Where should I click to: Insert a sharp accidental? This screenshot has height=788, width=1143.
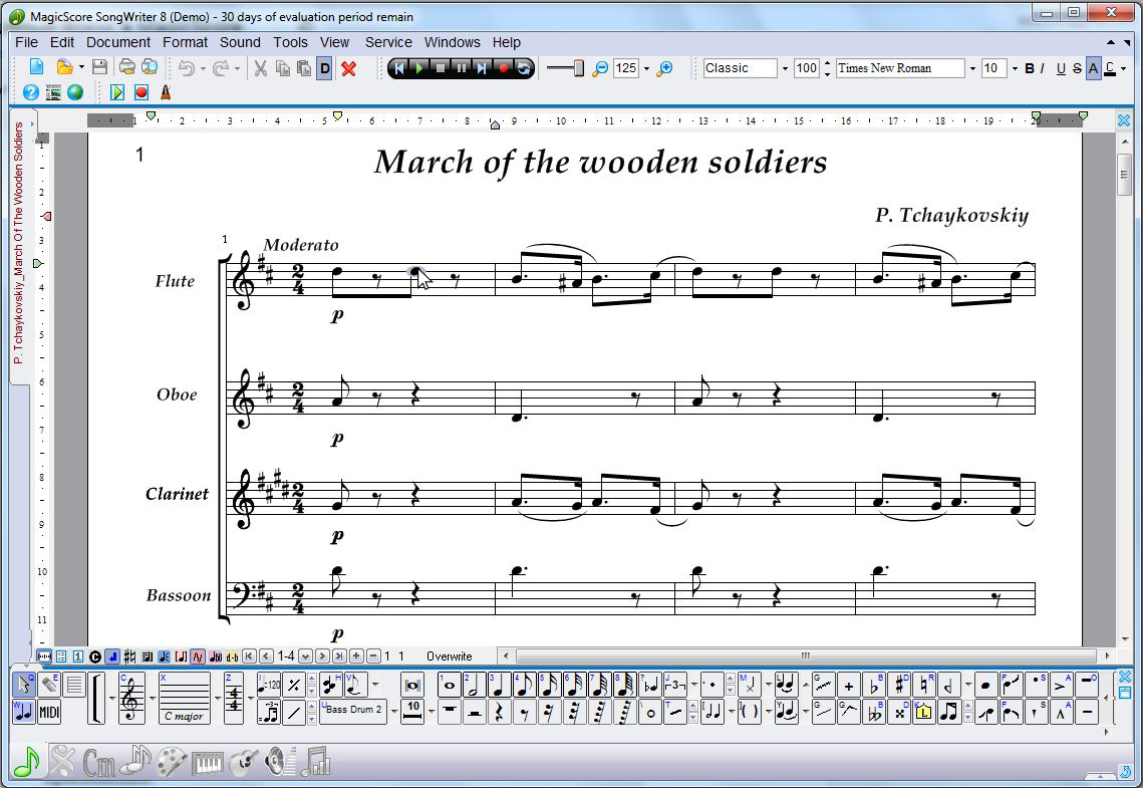coord(900,685)
